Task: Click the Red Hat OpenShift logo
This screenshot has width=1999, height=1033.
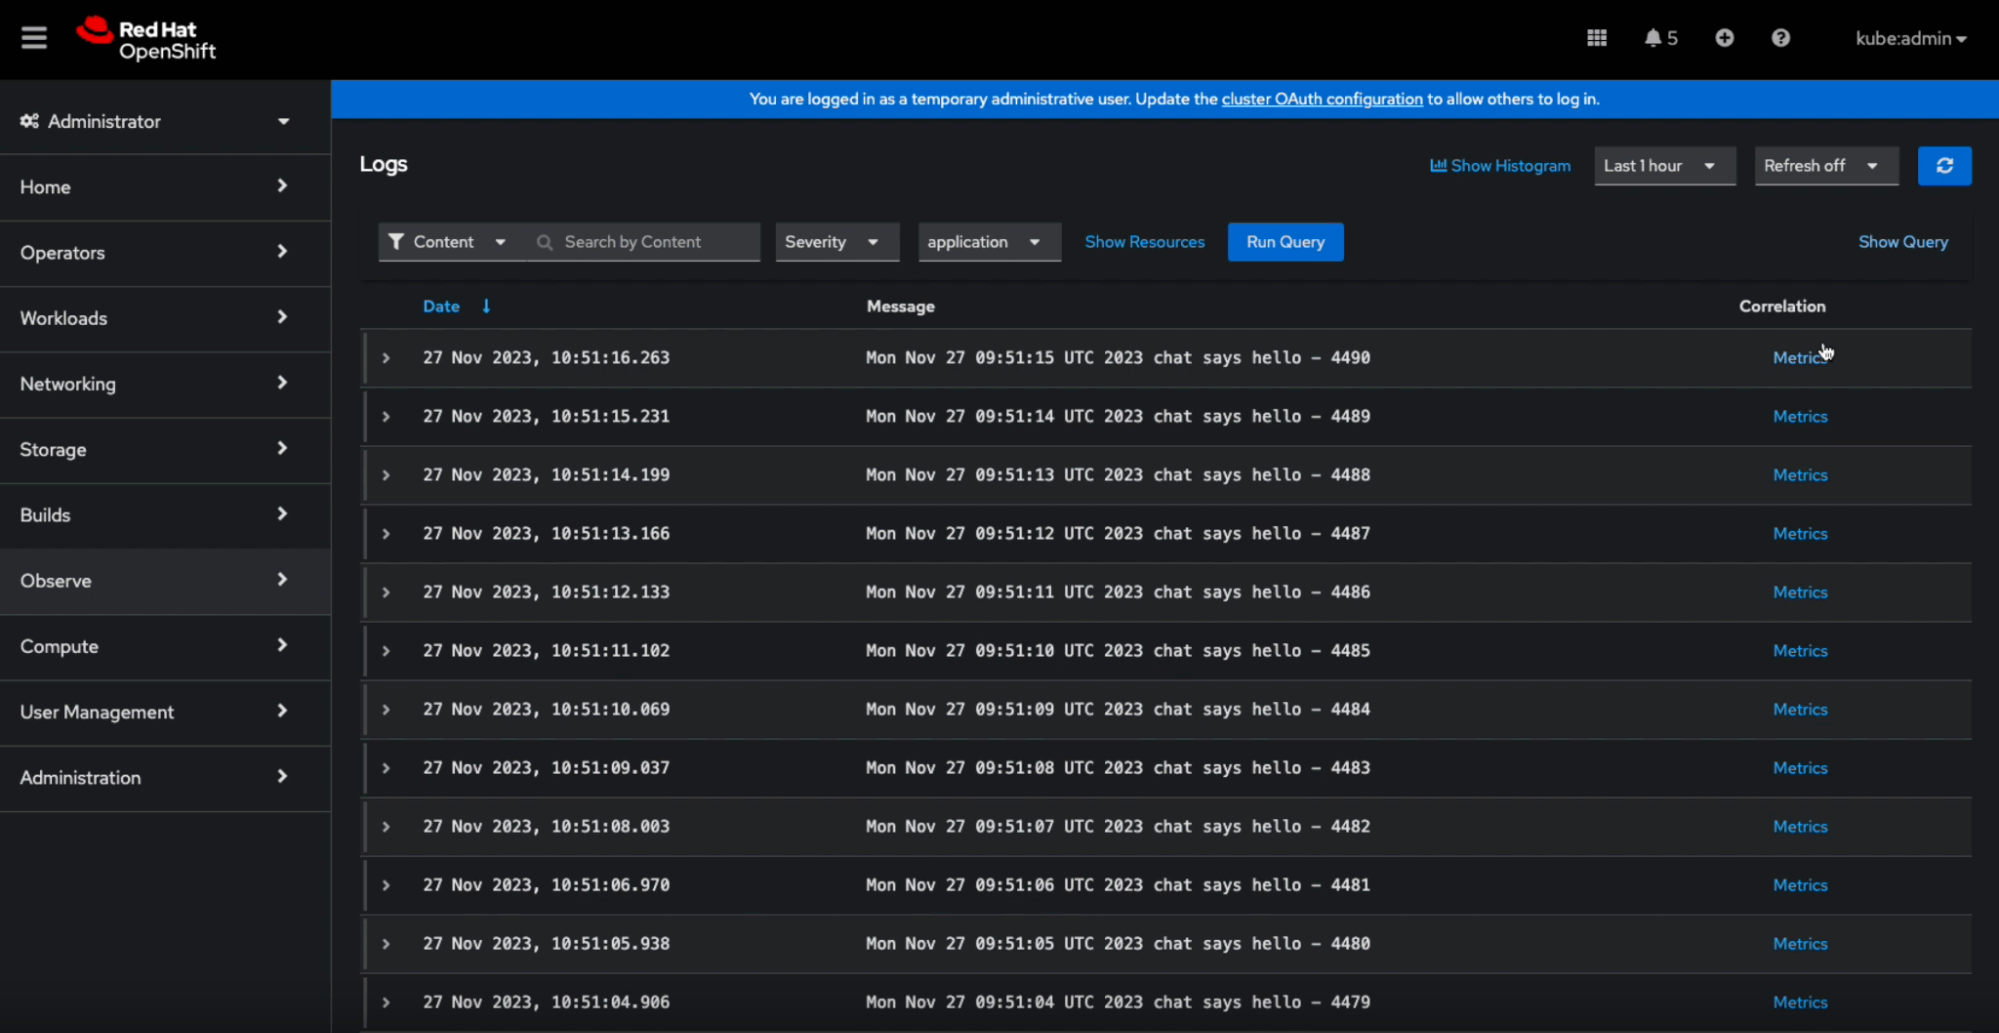Action: tap(146, 39)
